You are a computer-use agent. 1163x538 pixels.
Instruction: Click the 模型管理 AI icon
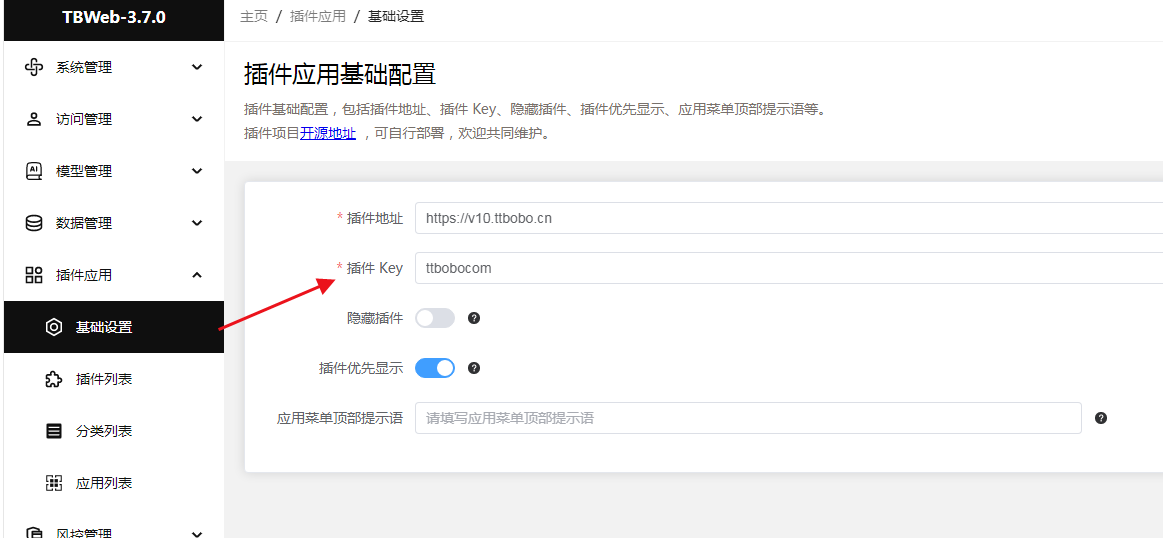coord(34,171)
